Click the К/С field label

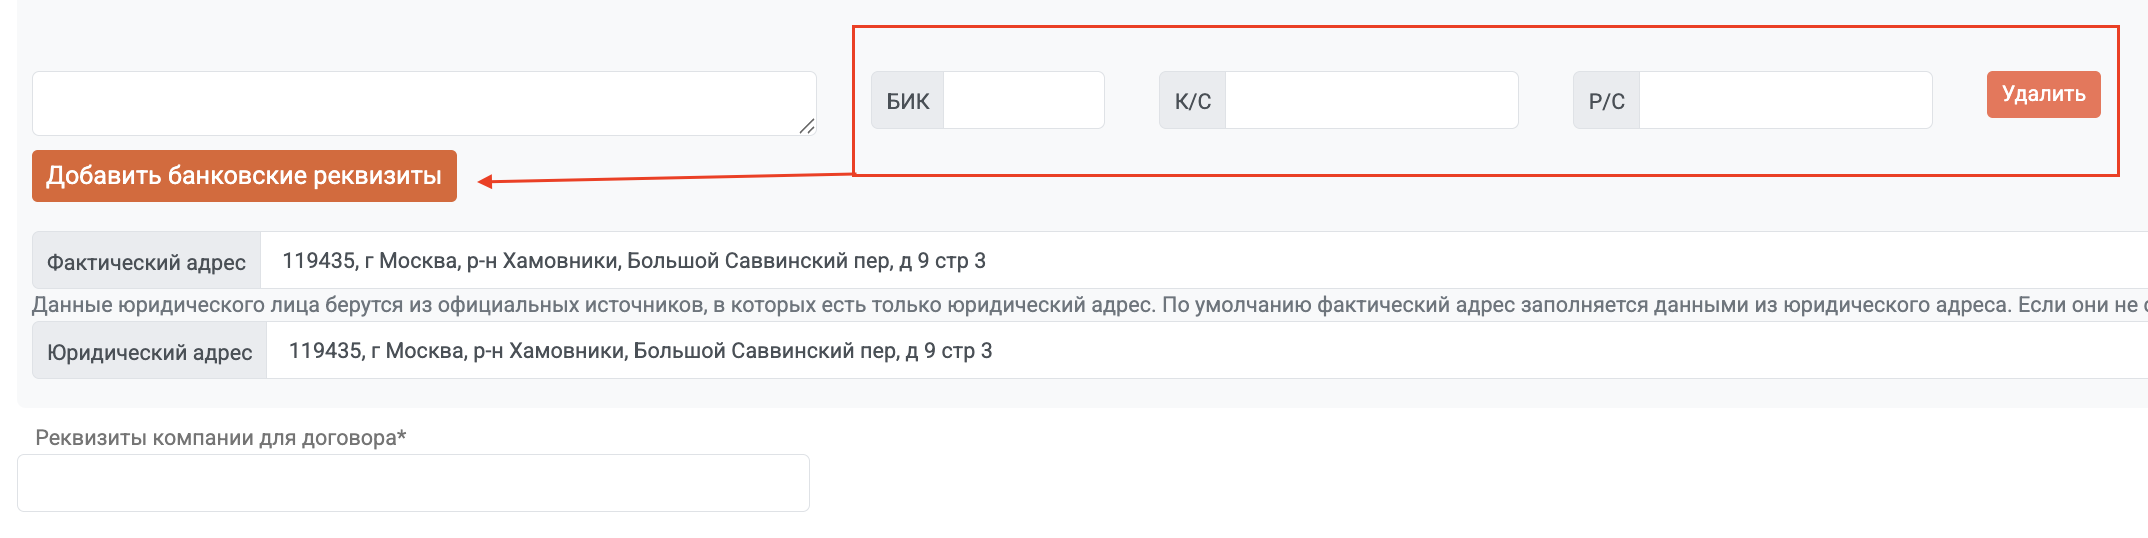pos(1192,101)
